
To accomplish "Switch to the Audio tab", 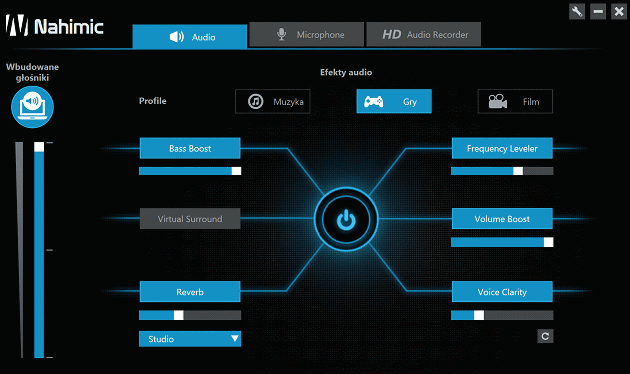I will pyautogui.click(x=190, y=37).
